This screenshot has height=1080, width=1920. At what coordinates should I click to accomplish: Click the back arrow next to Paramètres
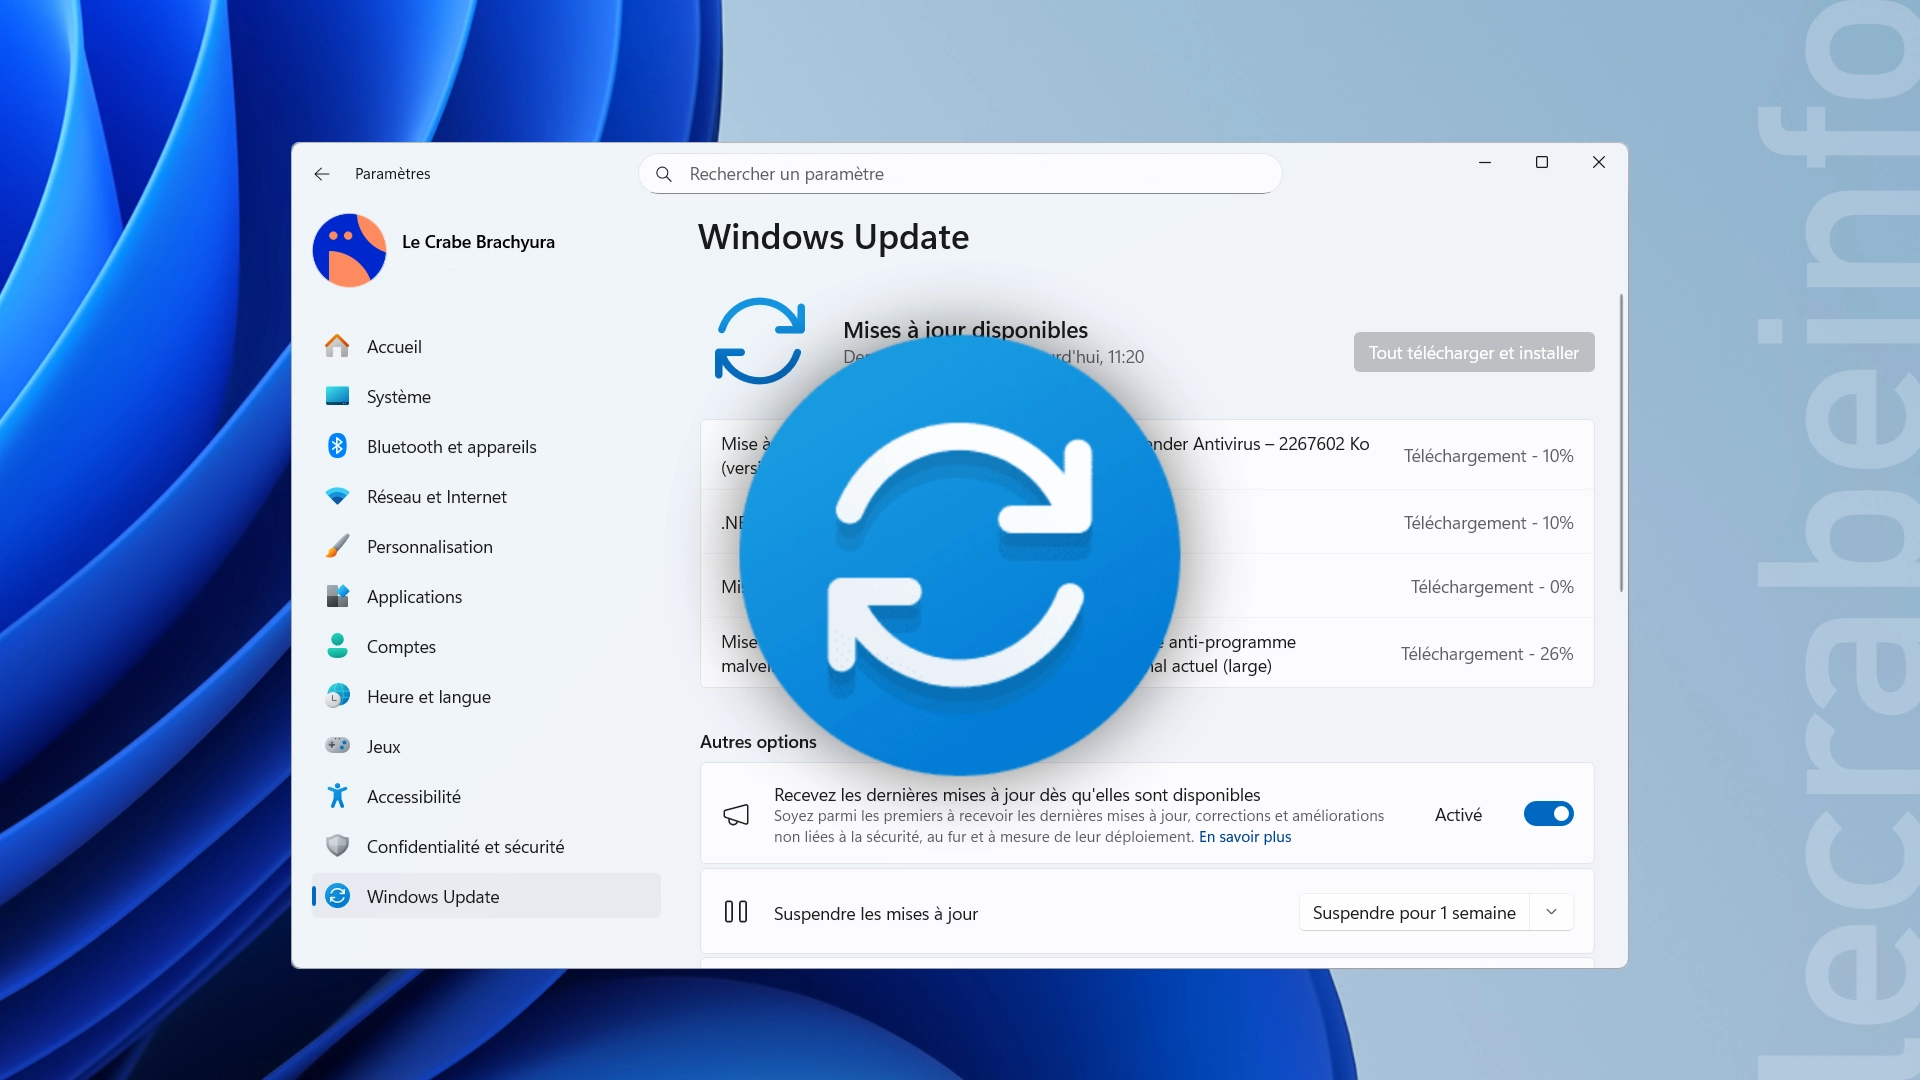(321, 174)
